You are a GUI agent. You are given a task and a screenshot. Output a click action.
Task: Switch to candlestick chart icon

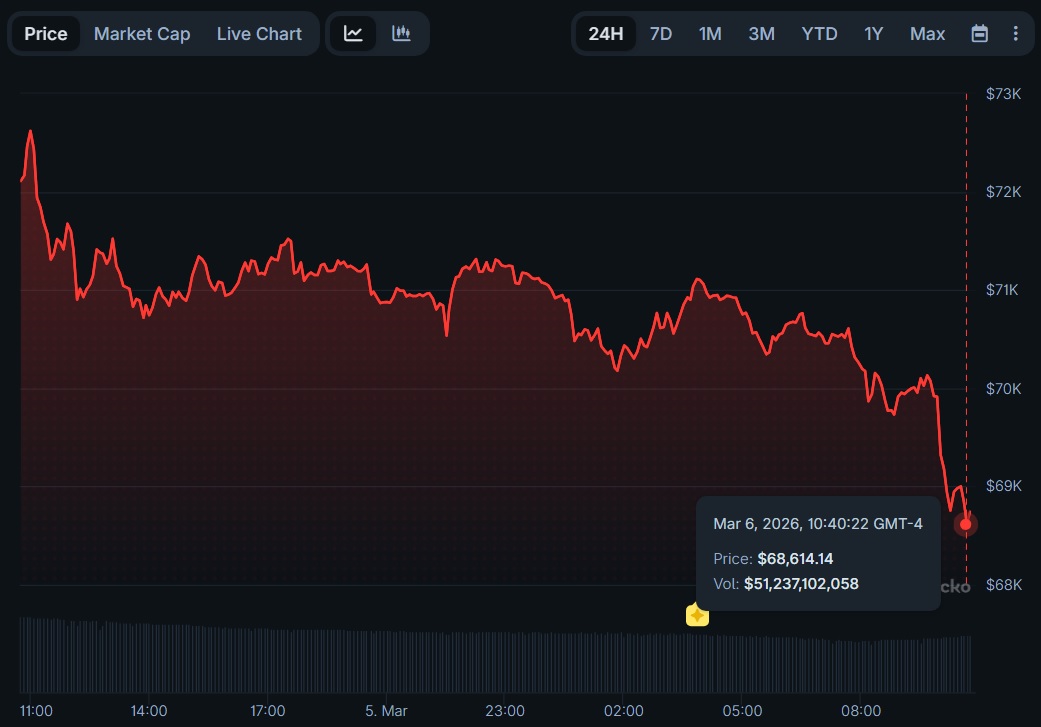pos(401,33)
